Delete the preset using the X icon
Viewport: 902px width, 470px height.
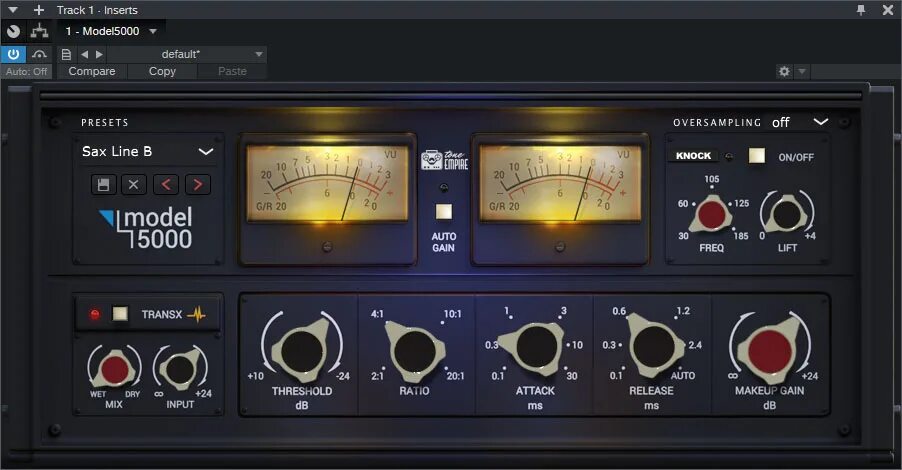(x=133, y=185)
